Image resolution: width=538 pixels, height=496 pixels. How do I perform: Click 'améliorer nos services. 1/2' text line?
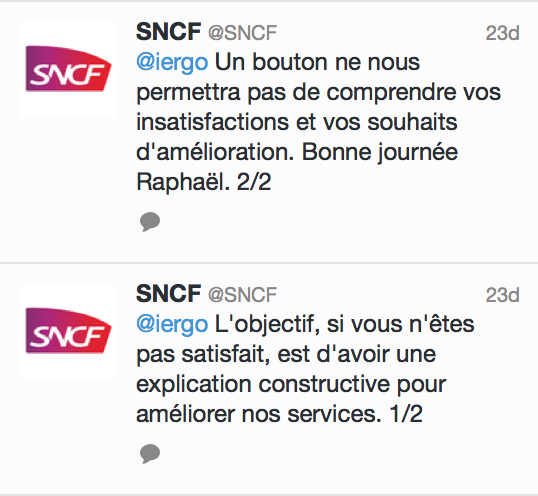[279, 414]
